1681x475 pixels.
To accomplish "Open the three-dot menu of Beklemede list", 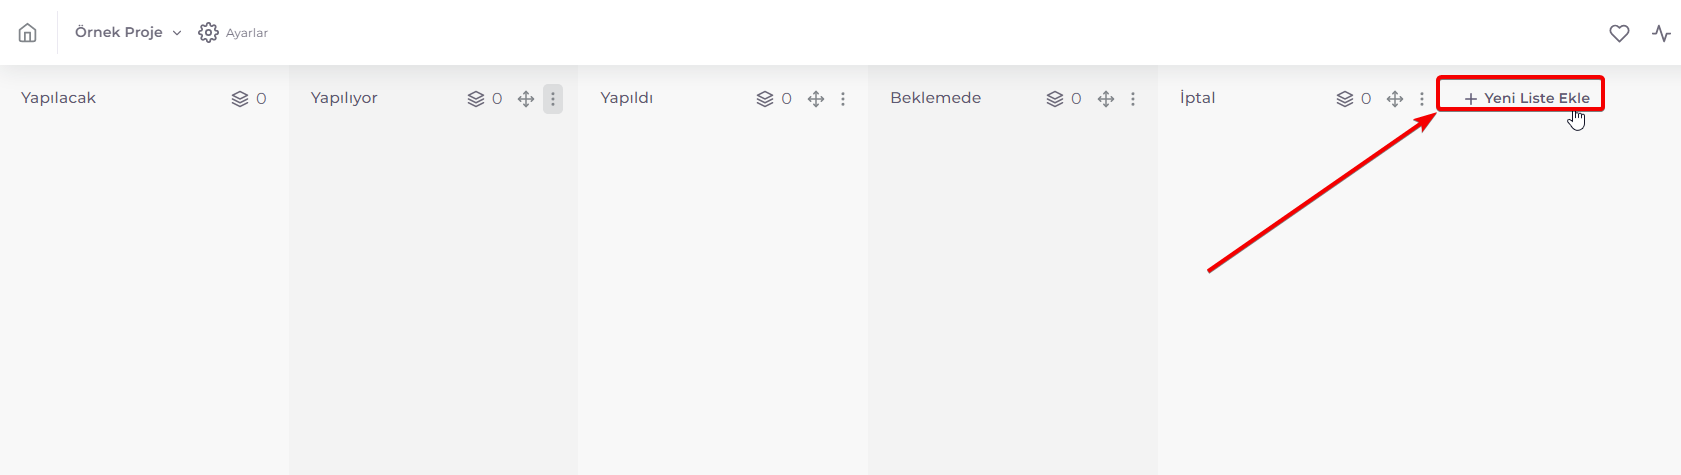I will [1133, 99].
